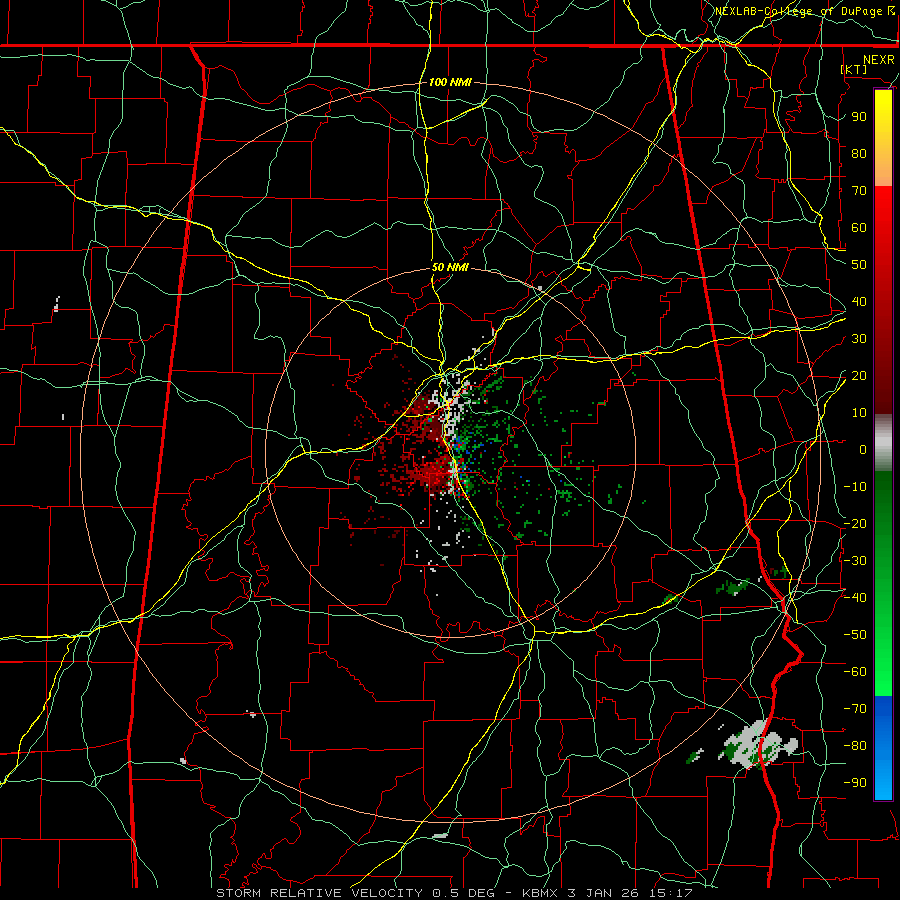
Task: Click the 50 value on the velocity scale
Action: point(859,265)
